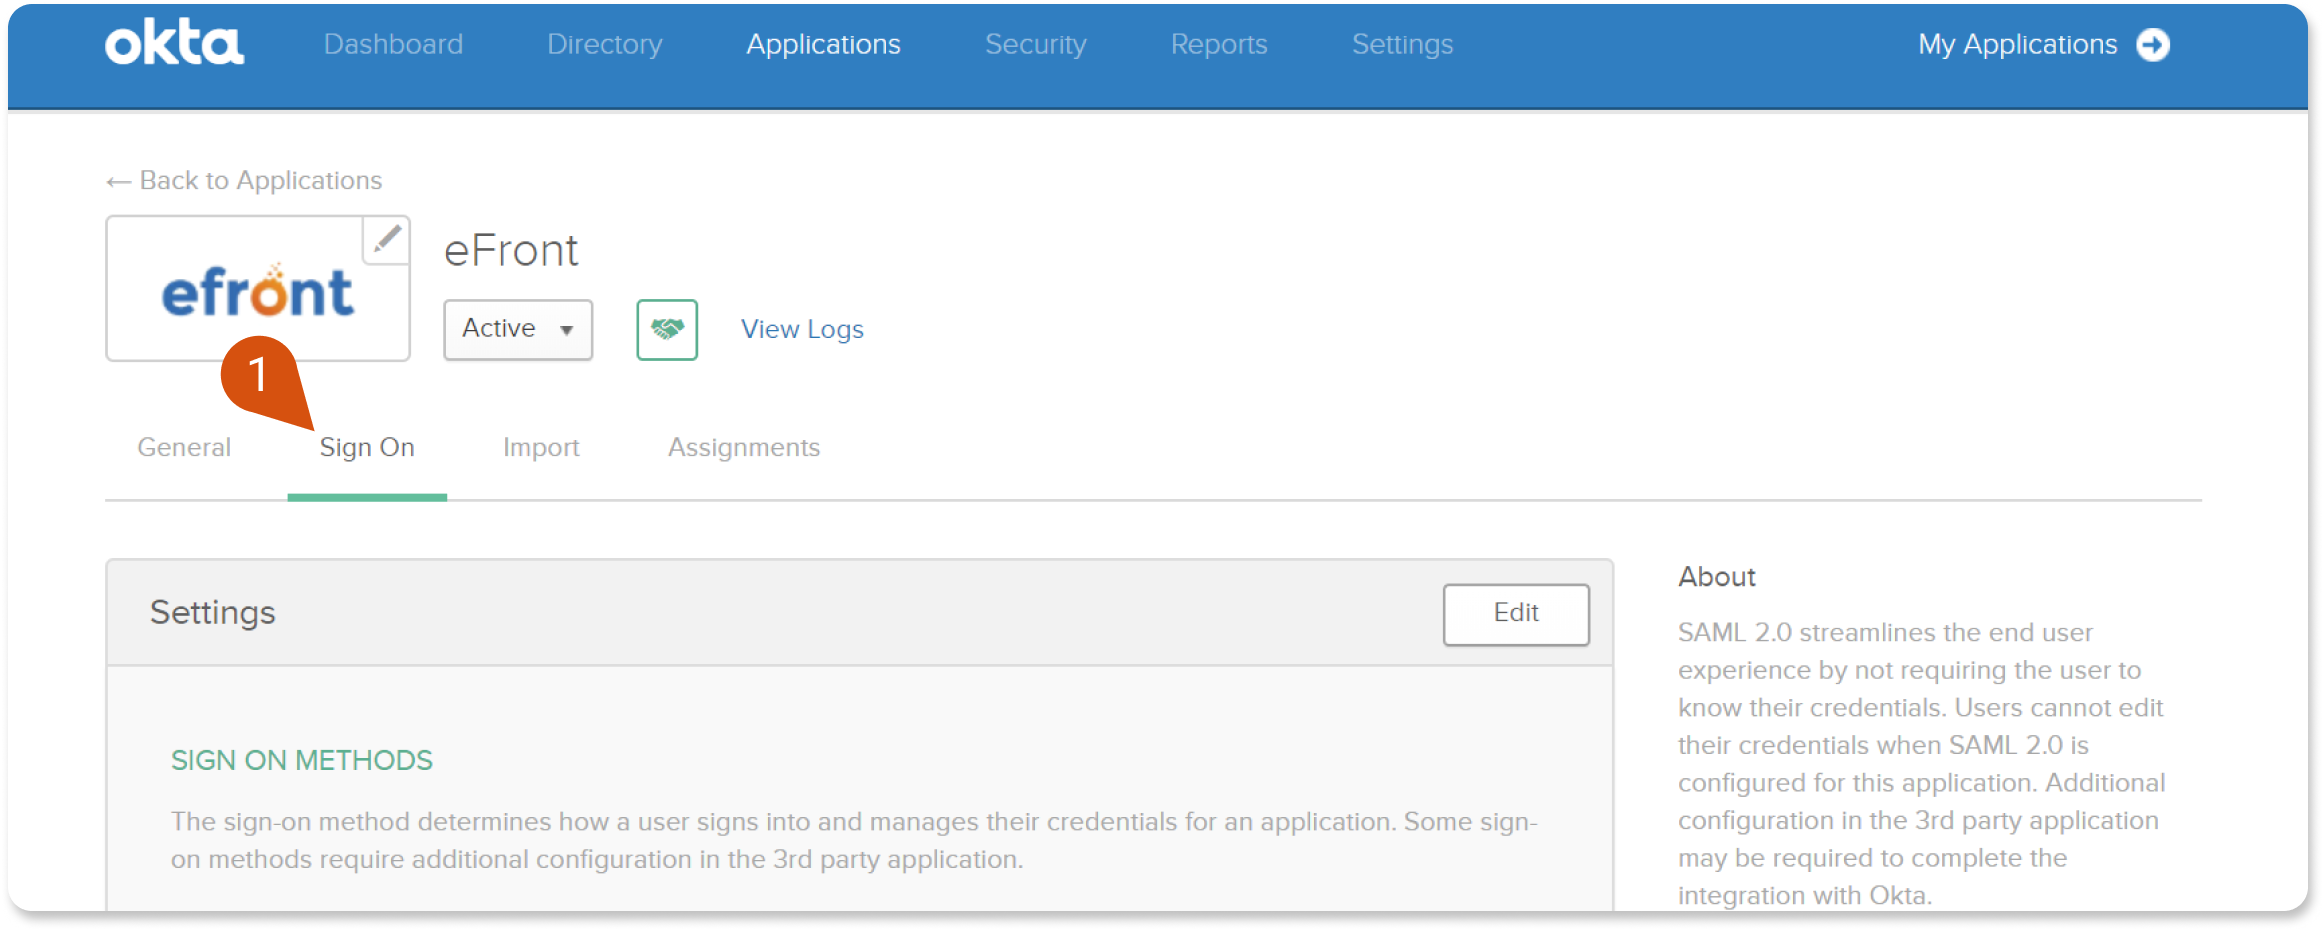Click the About heading

tap(1716, 577)
